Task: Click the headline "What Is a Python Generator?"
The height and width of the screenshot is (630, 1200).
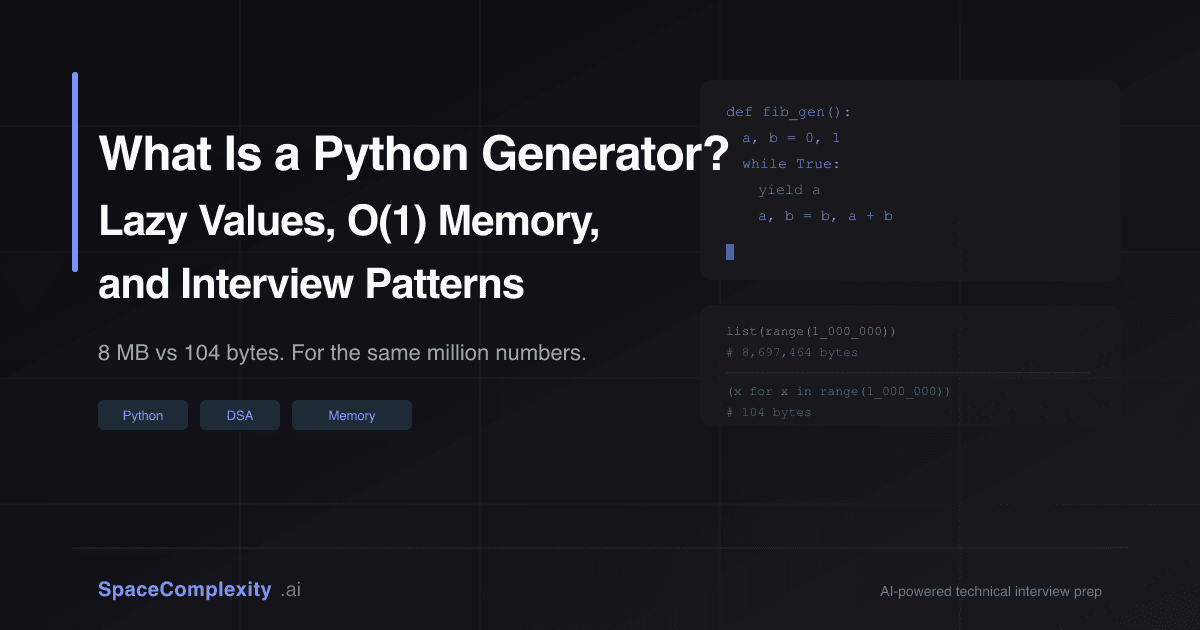Action: click(412, 155)
